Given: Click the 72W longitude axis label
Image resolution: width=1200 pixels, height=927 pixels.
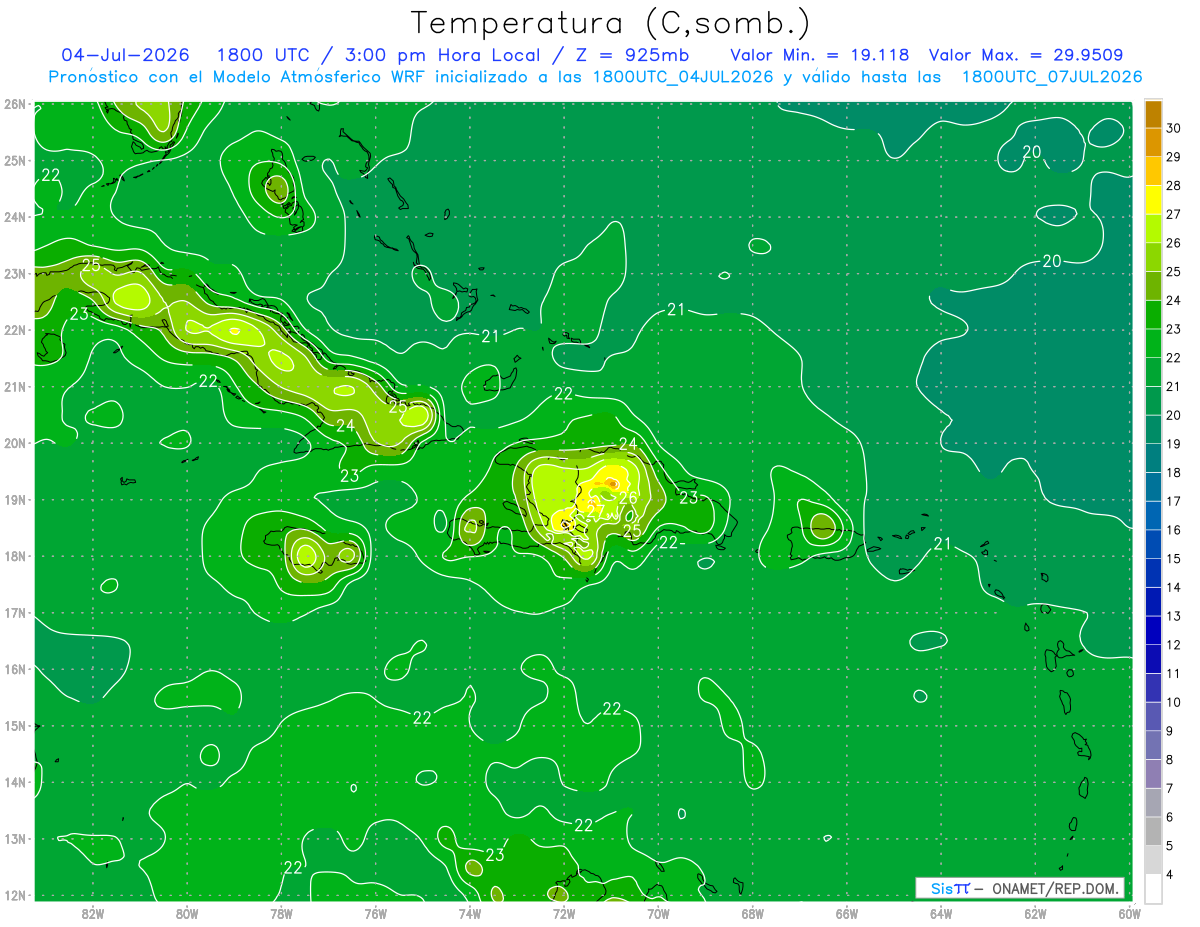Looking at the screenshot, I should click(564, 913).
